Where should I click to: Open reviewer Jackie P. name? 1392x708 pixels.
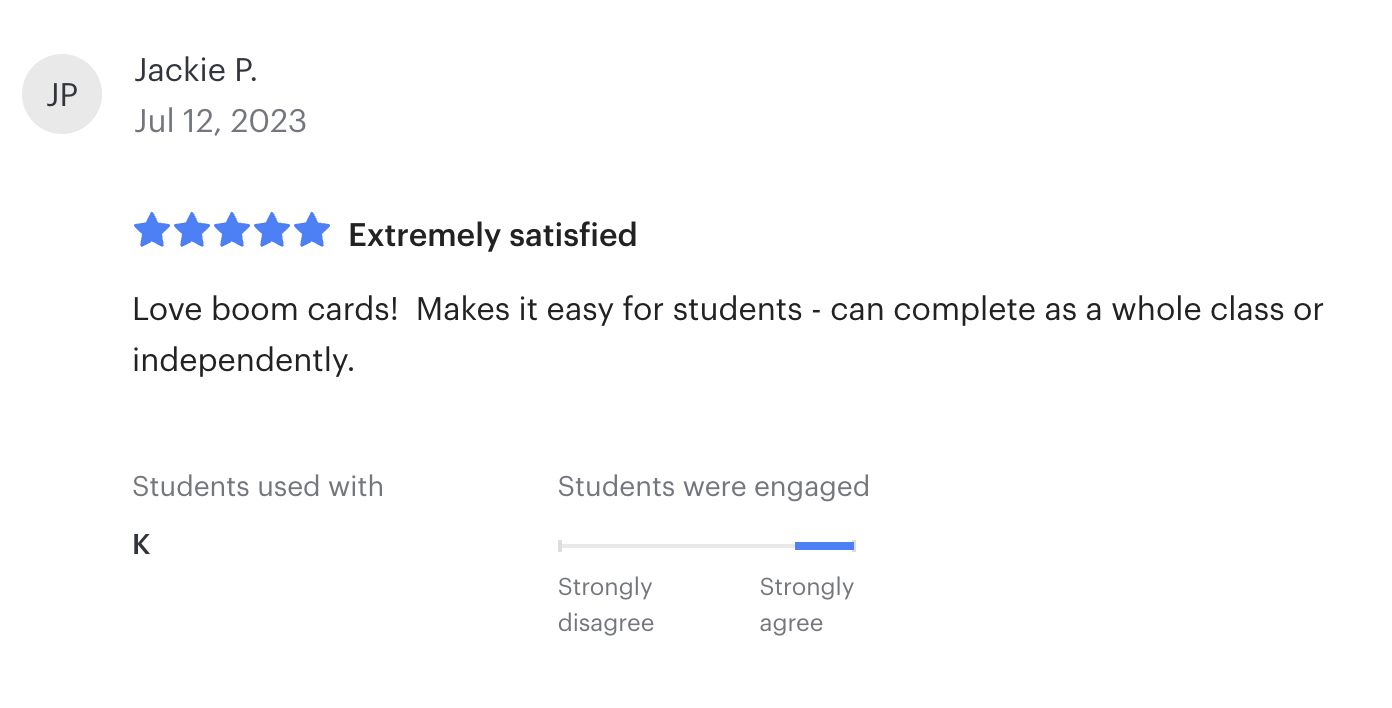point(195,71)
